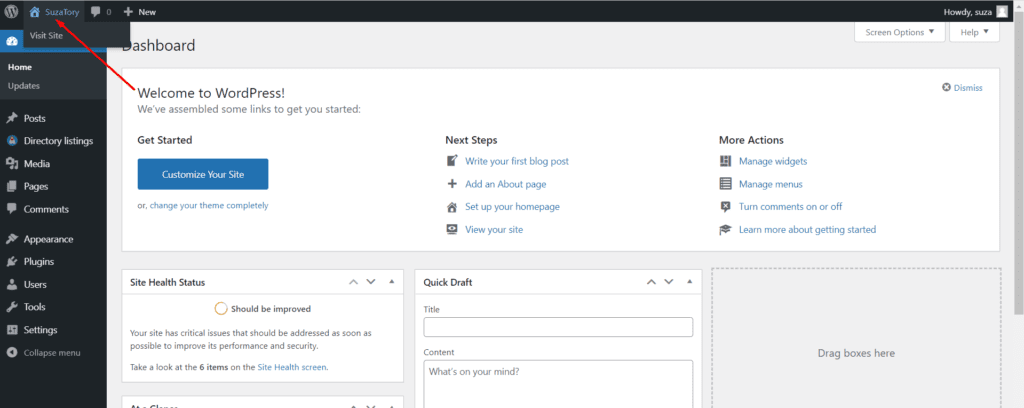Screen dimensions: 1024x408
Task: Click the SuzaTory home icon
Action: [x=35, y=12]
